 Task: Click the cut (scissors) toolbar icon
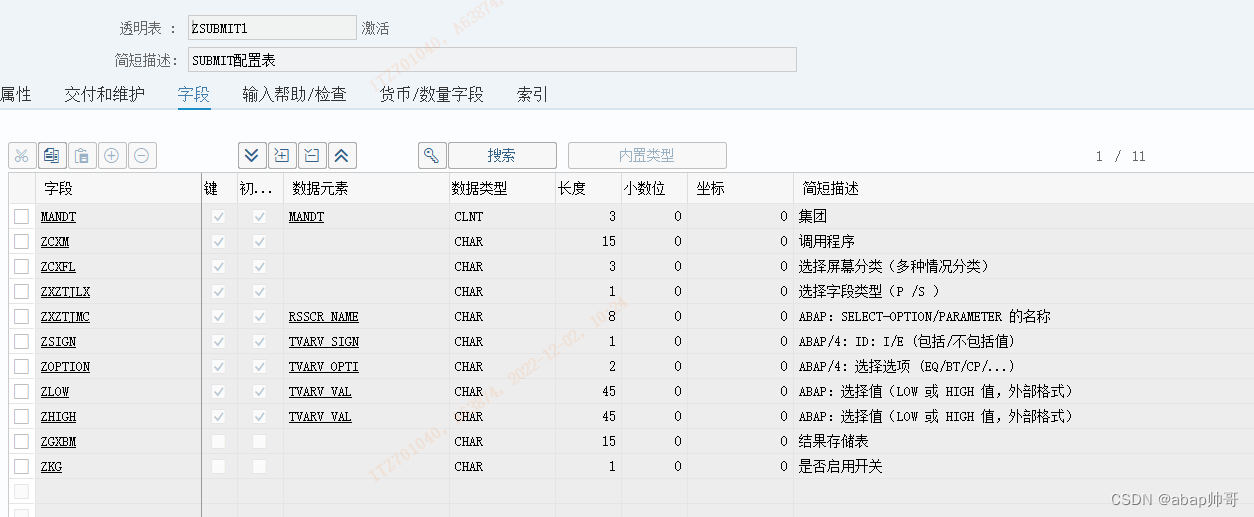tap(22, 155)
